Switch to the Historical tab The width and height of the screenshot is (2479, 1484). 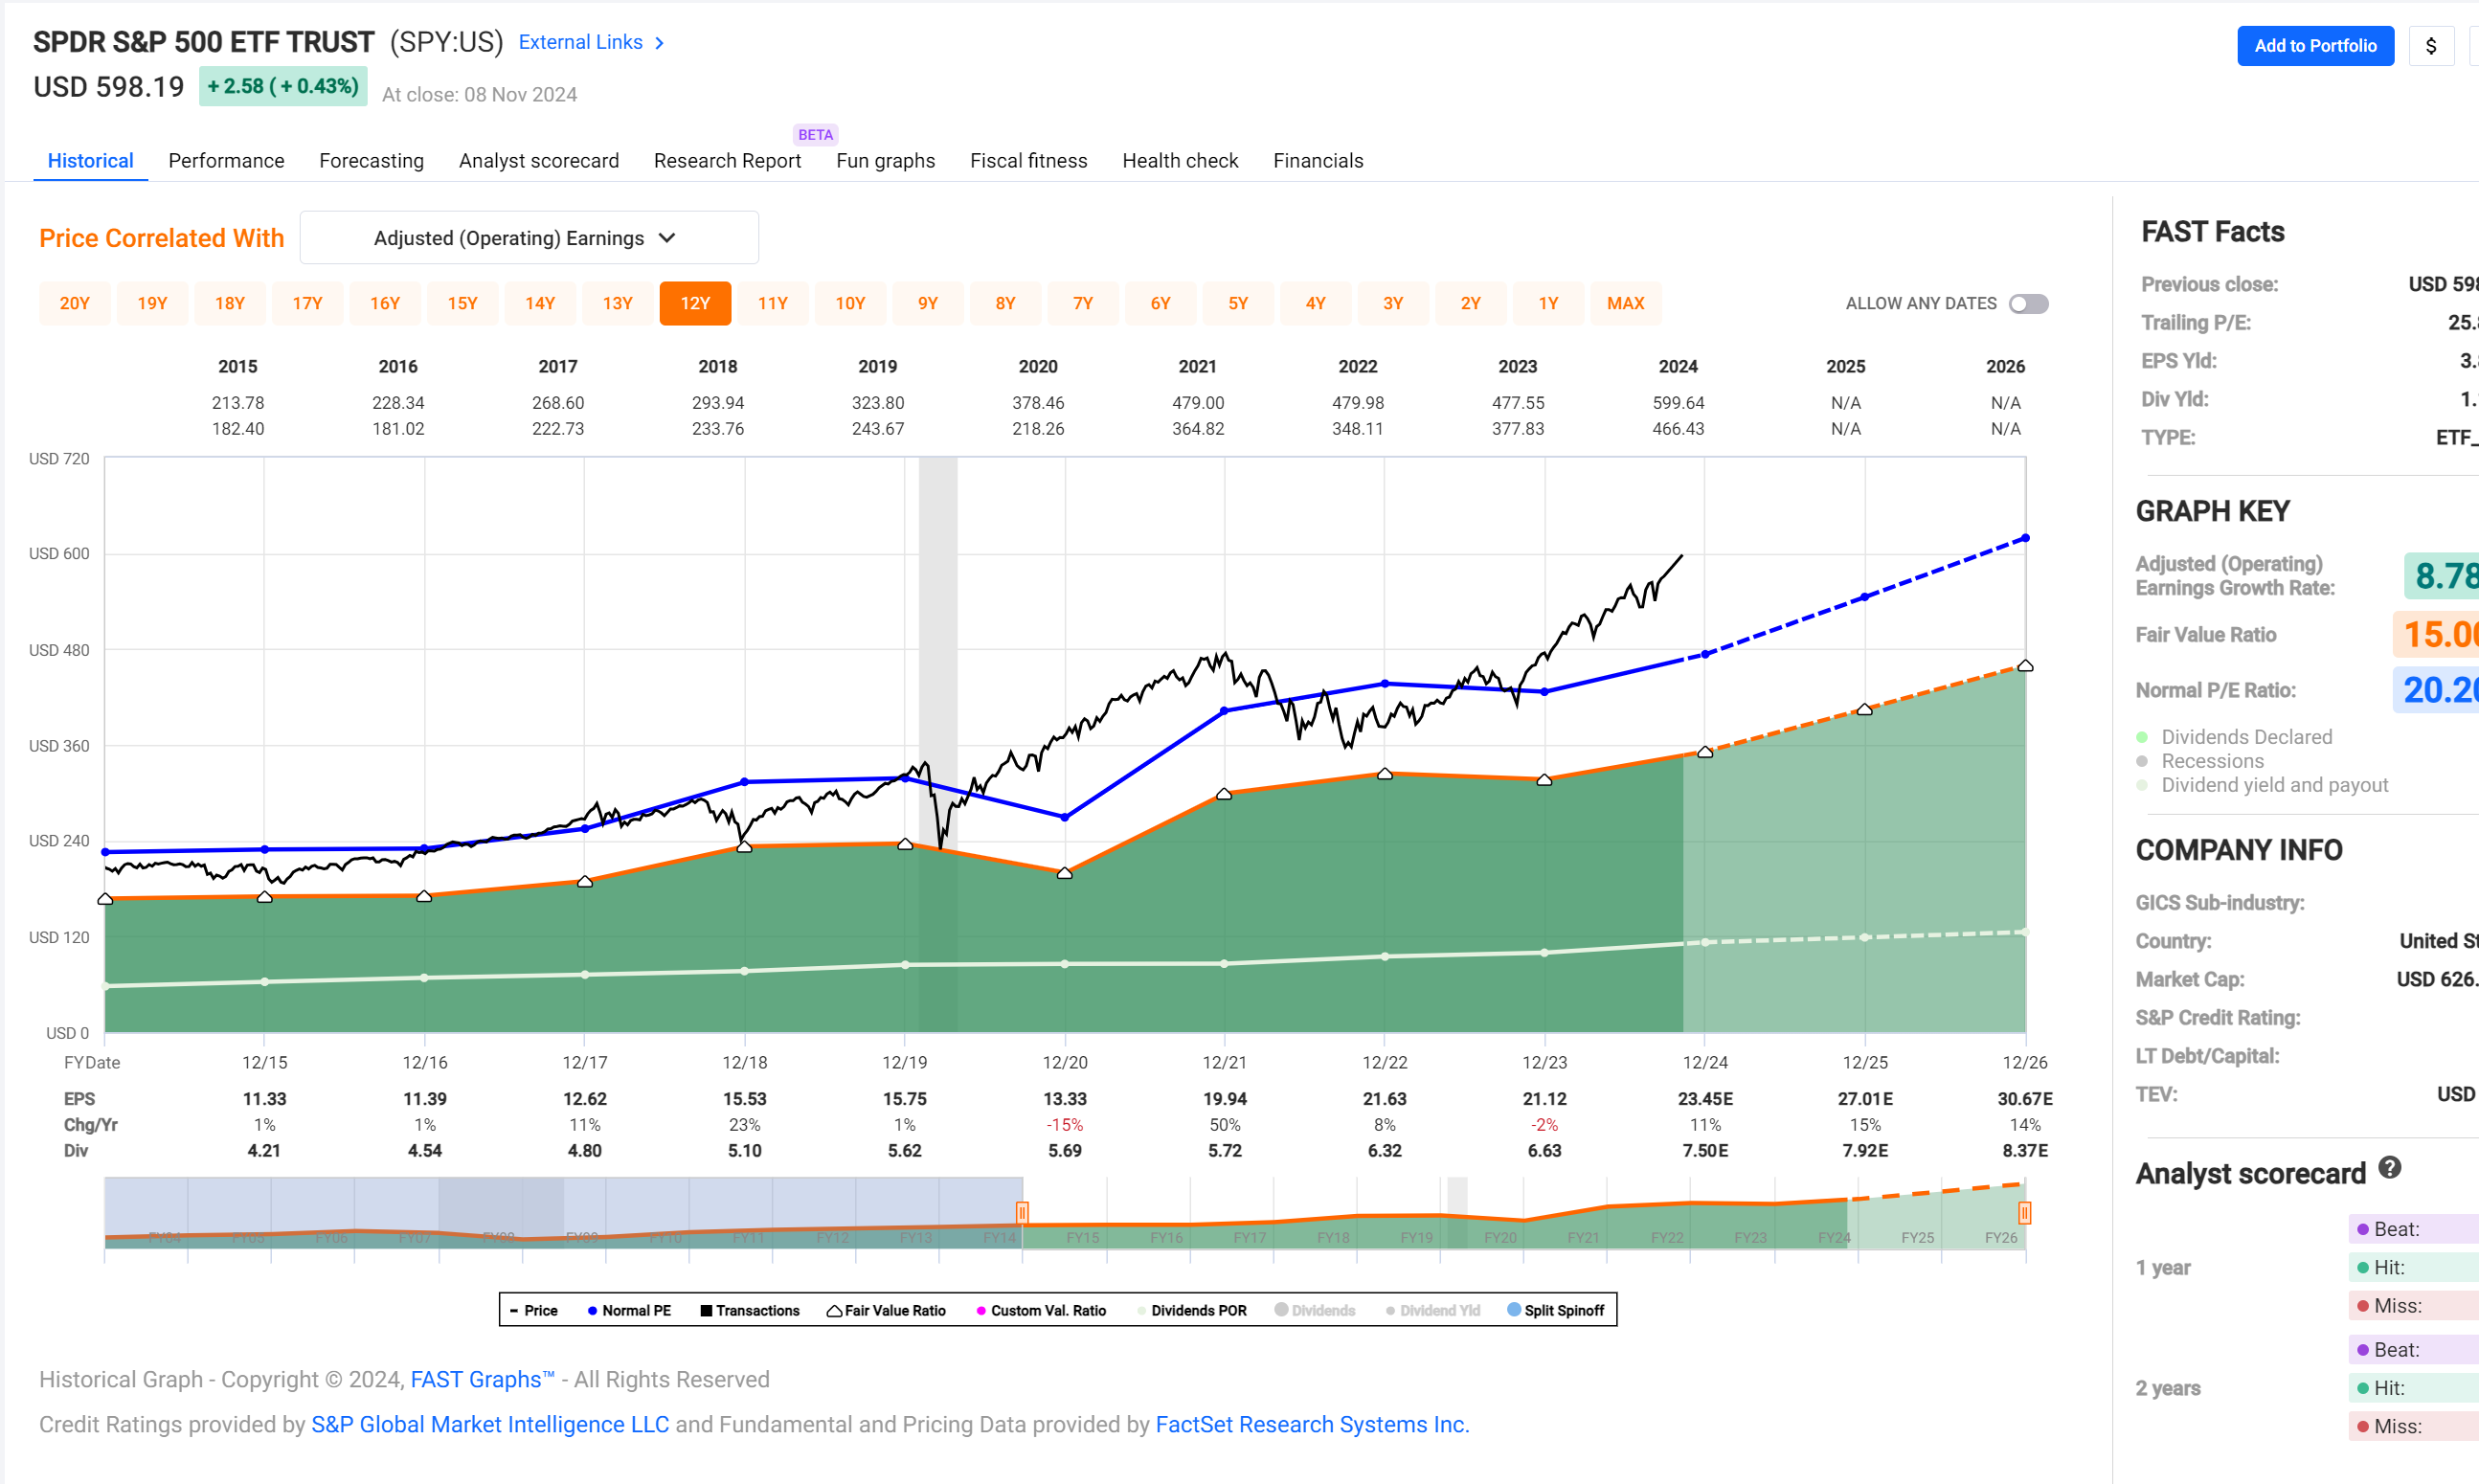[91, 161]
